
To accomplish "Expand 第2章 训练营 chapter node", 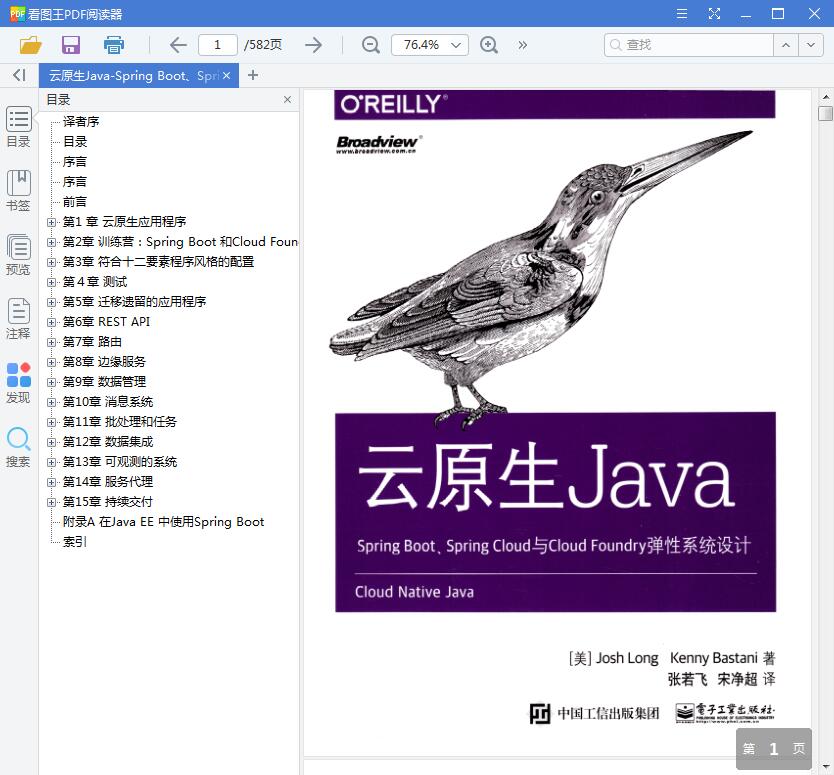I will [52, 243].
